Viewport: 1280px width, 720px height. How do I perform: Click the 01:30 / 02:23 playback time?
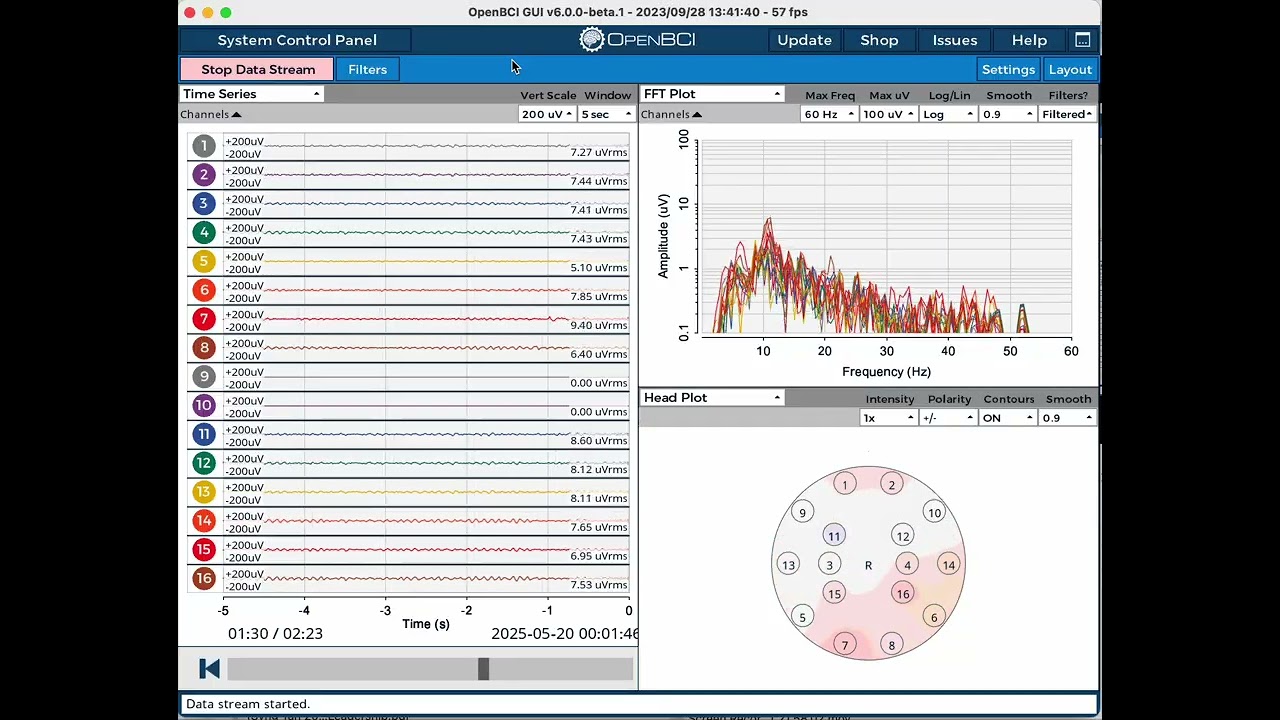tap(275, 633)
